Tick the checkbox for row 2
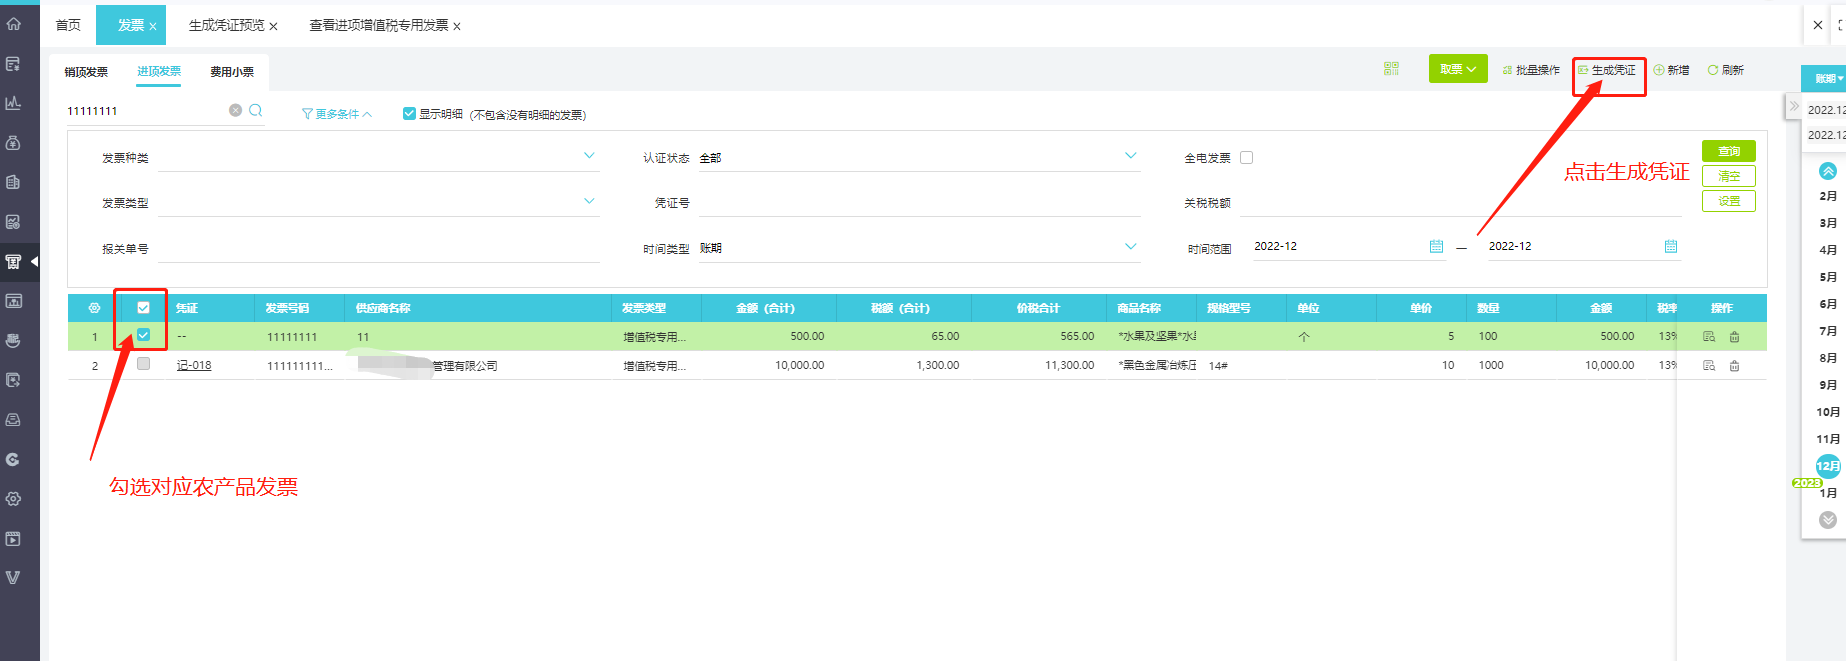Viewport: 1846px width, 661px height. 143,365
